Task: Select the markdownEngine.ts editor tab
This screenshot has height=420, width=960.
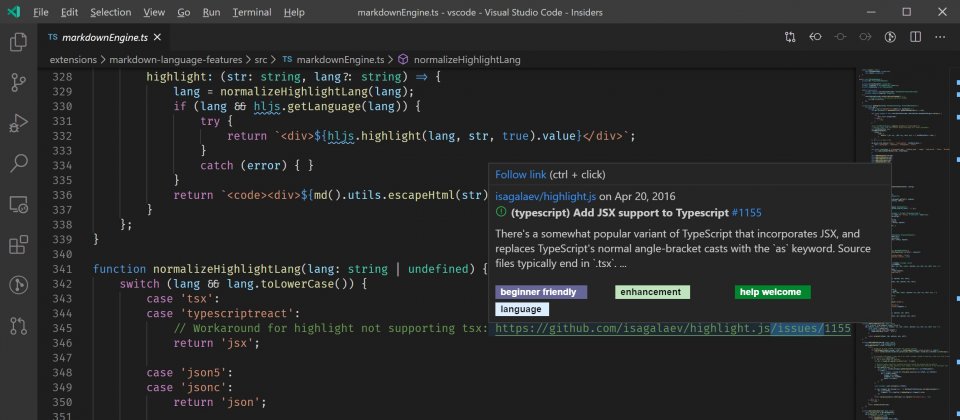Action: click(x=105, y=37)
